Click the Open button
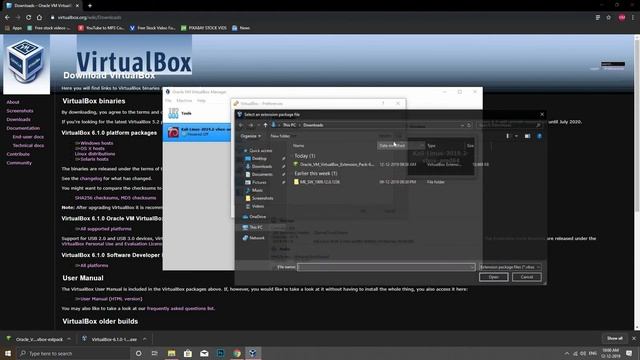The image size is (640, 360). click(x=493, y=277)
